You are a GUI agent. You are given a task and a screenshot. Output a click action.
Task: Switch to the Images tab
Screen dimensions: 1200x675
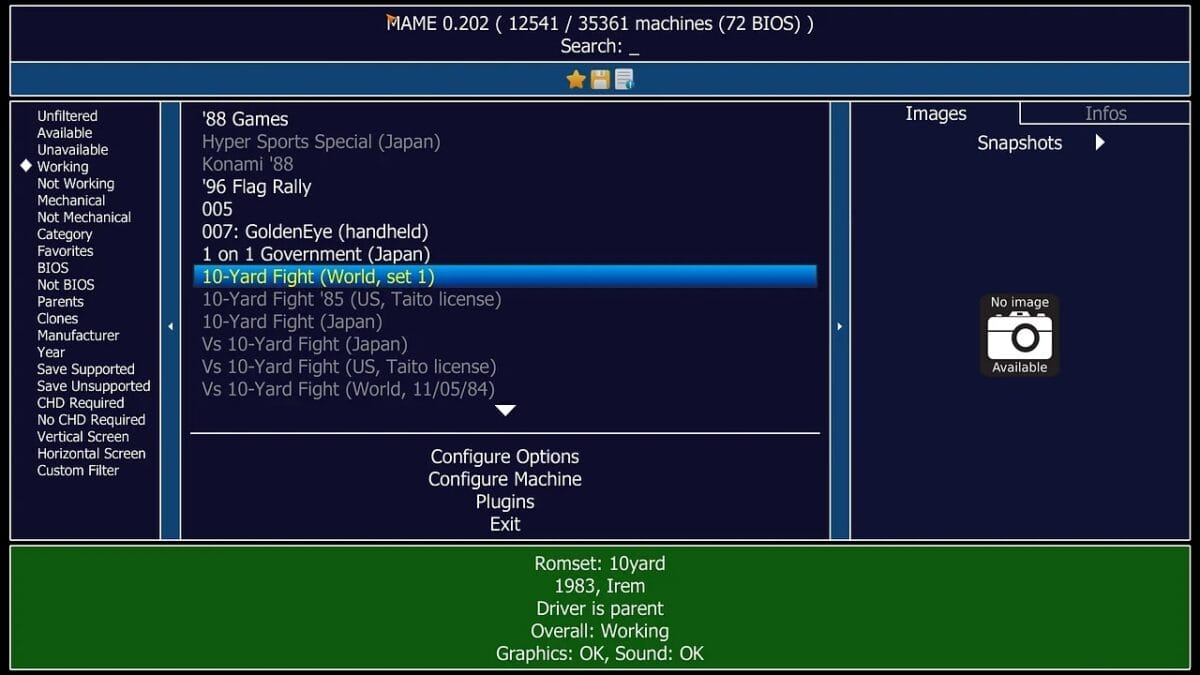click(x=936, y=114)
